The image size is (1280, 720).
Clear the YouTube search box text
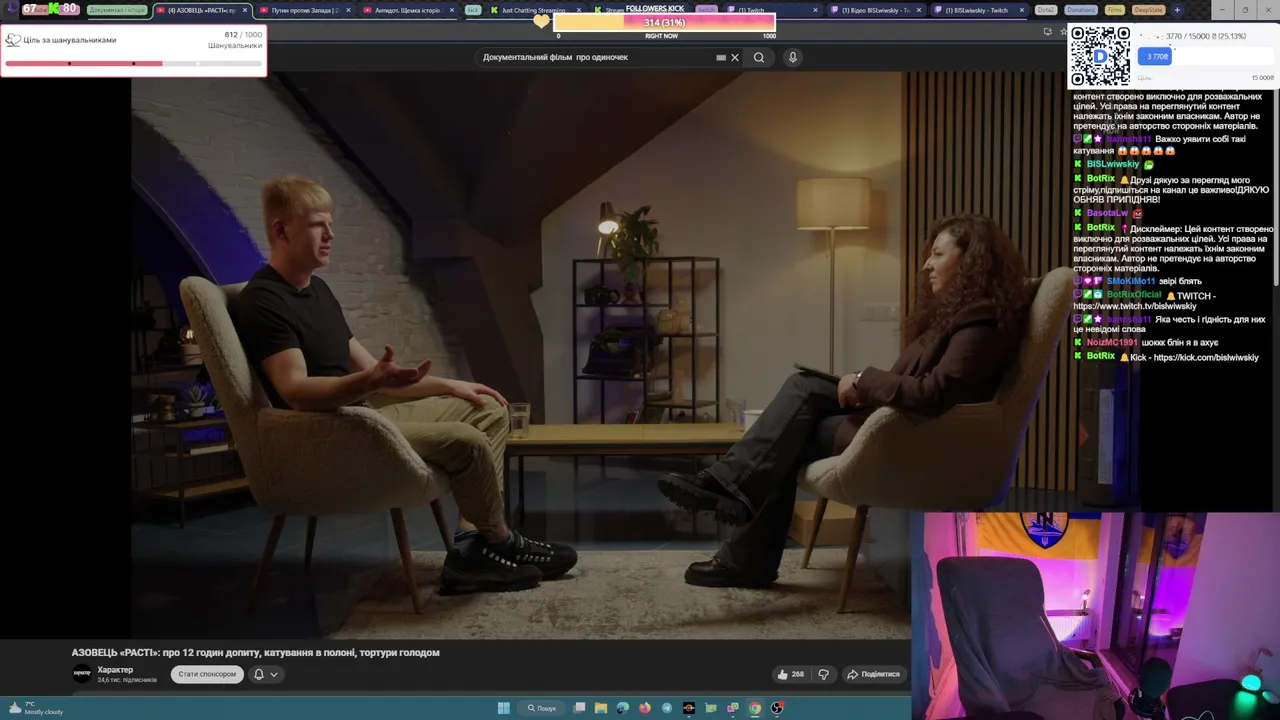[735, 57]
